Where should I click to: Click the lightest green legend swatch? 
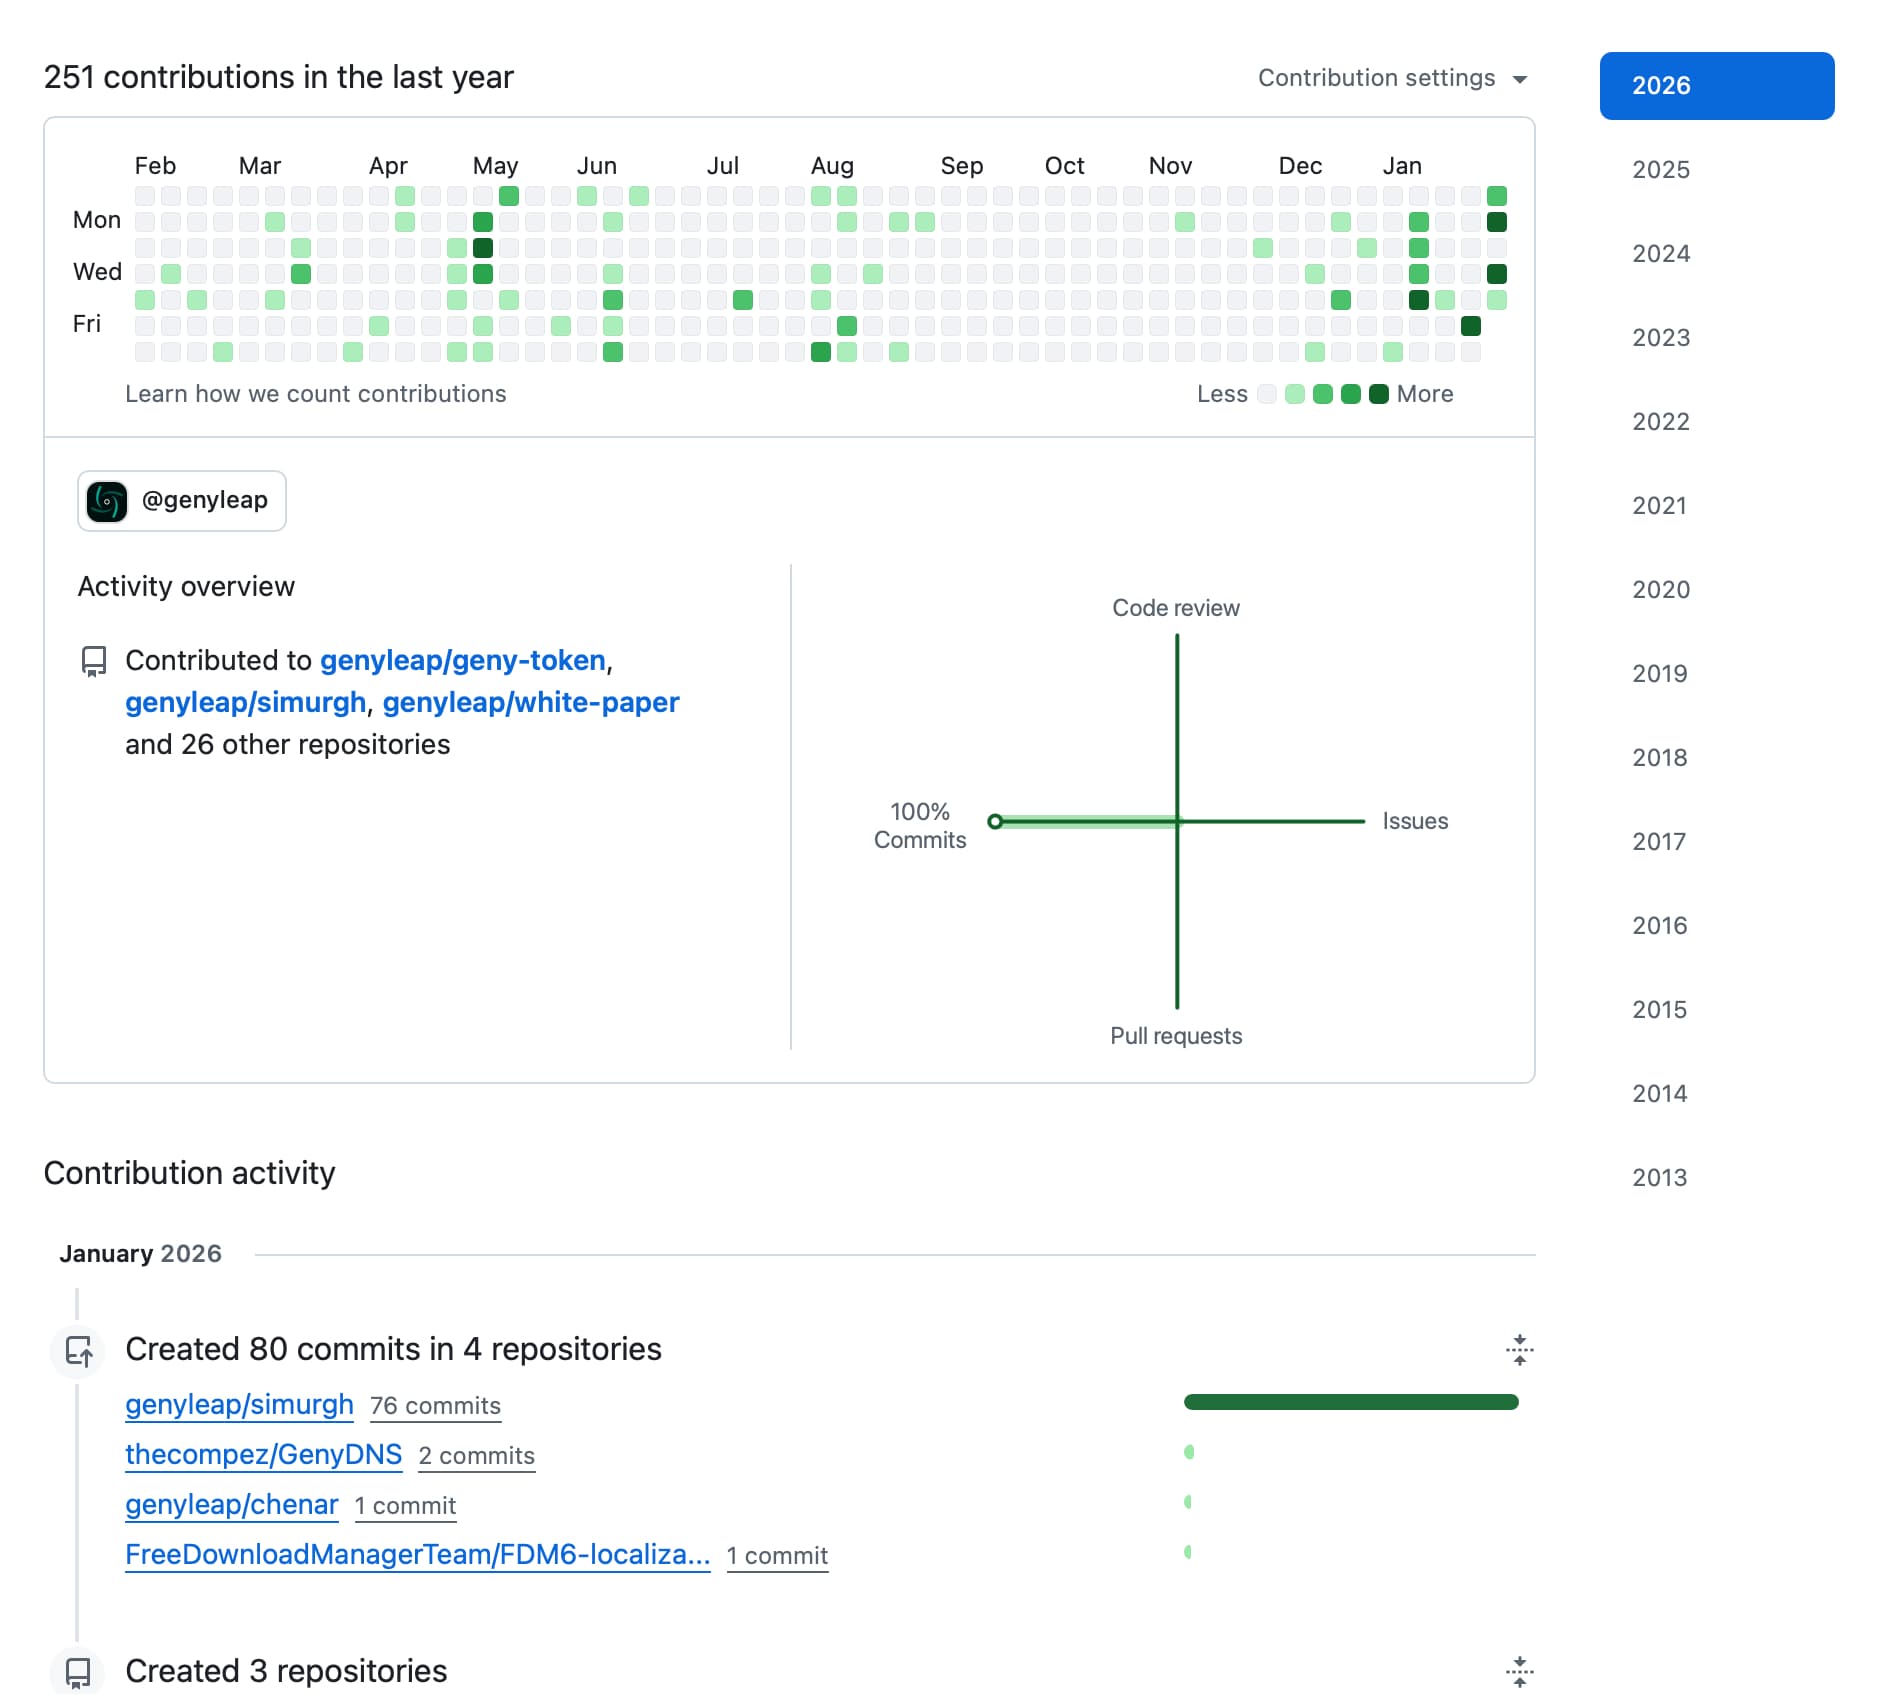click(1294, 394)
